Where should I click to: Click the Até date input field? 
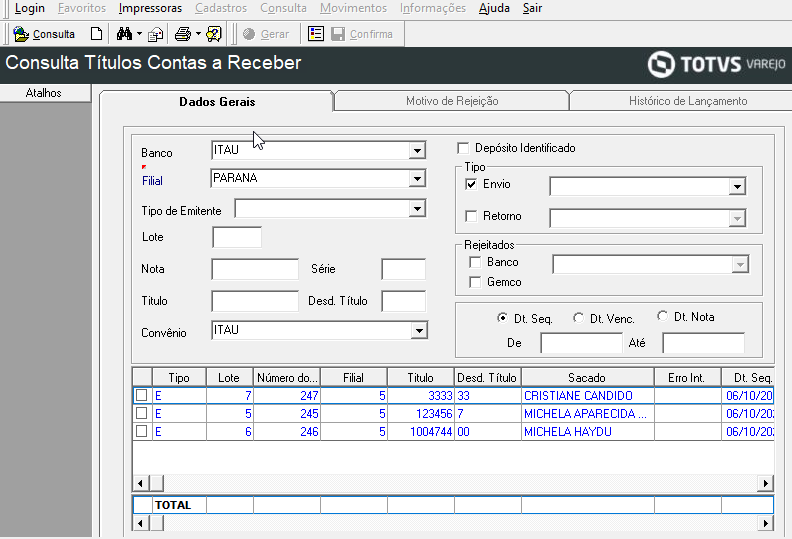coord(704,343)
